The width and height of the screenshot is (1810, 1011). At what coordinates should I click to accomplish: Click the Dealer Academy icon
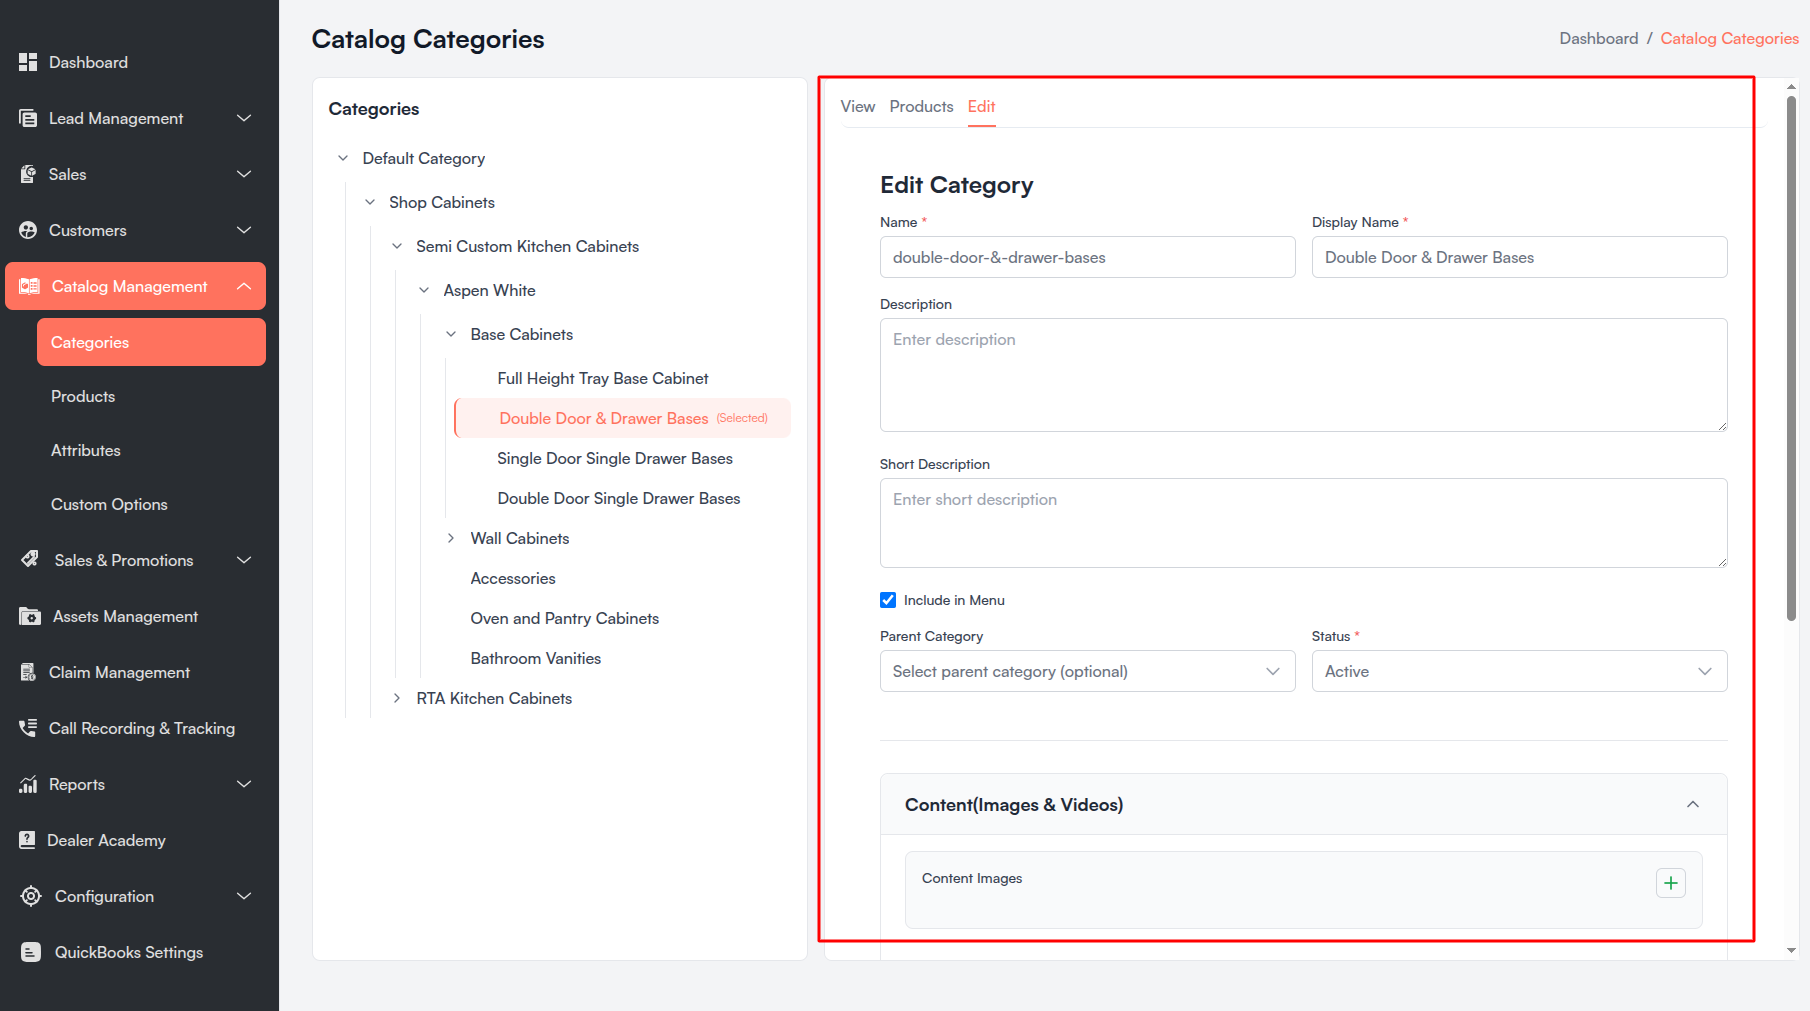(28, 840)
